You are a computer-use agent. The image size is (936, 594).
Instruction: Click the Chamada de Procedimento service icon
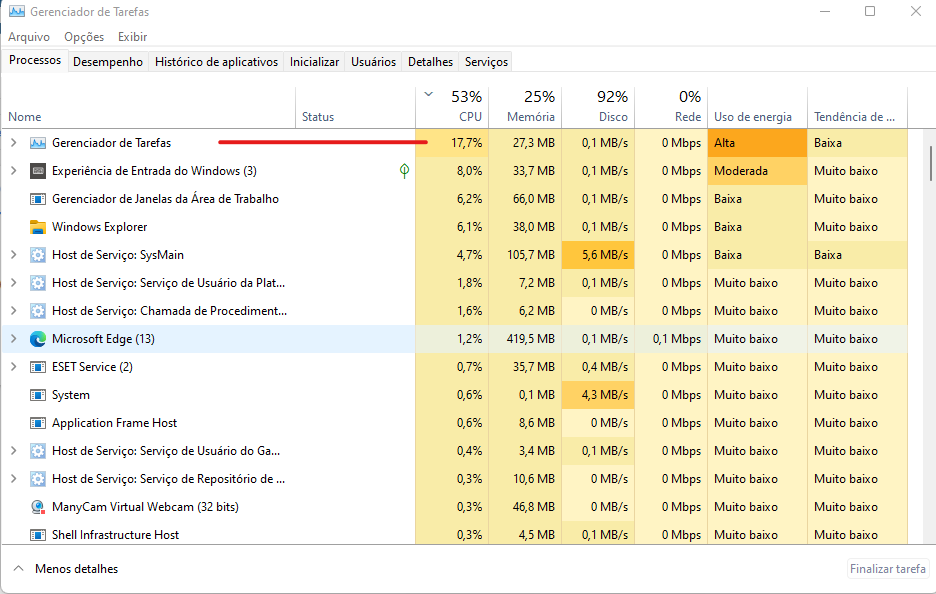click(38, 311)
